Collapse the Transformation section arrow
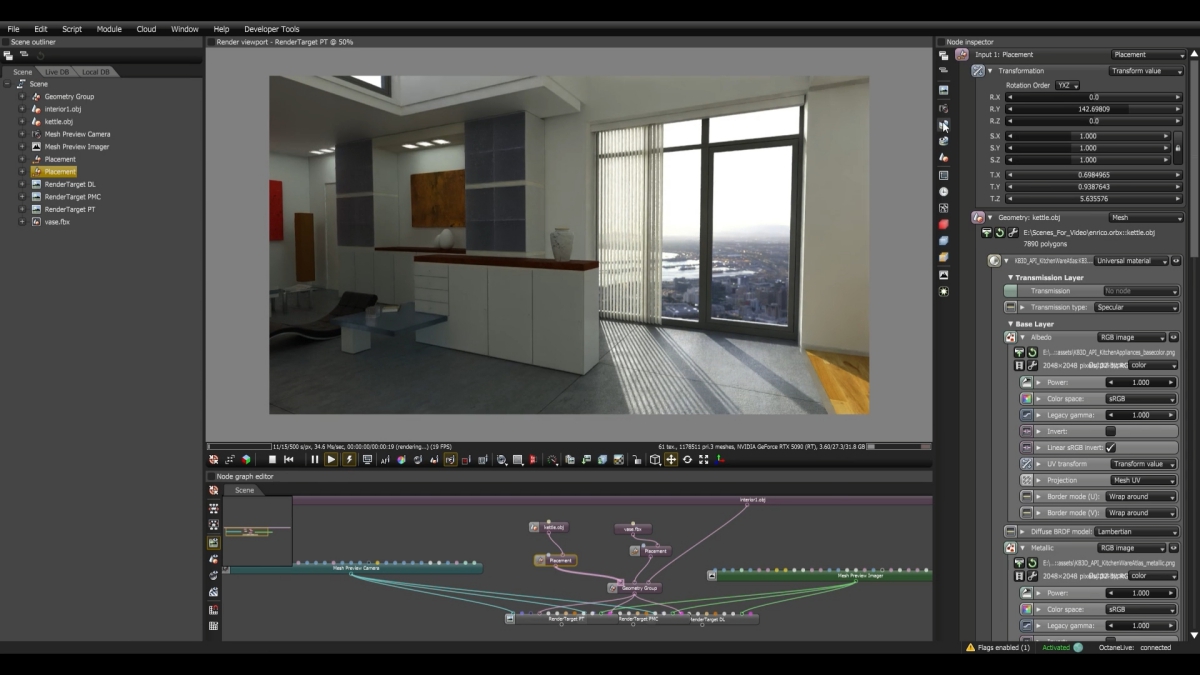The image size is (1200, 675). click(x=990, y=71)
